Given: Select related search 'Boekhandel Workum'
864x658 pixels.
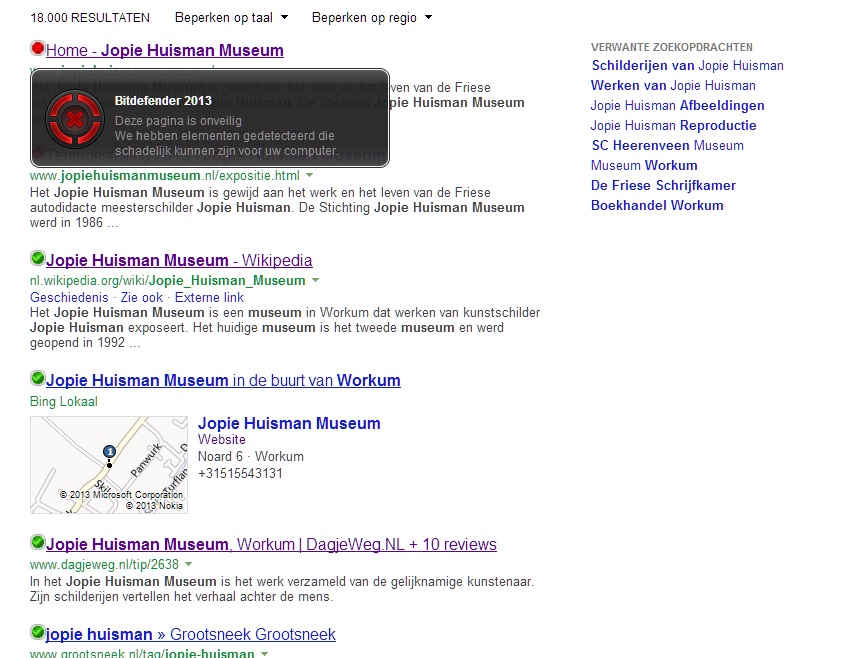Looking at the screenshot, I should tap(657, 206).
